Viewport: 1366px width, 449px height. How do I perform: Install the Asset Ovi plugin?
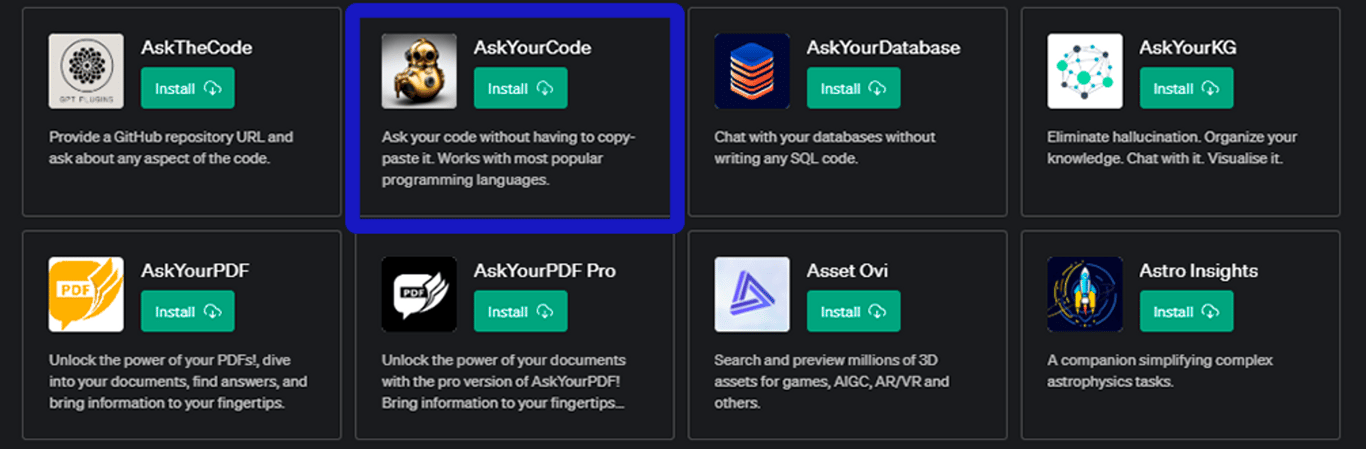[x=854, y=311]
